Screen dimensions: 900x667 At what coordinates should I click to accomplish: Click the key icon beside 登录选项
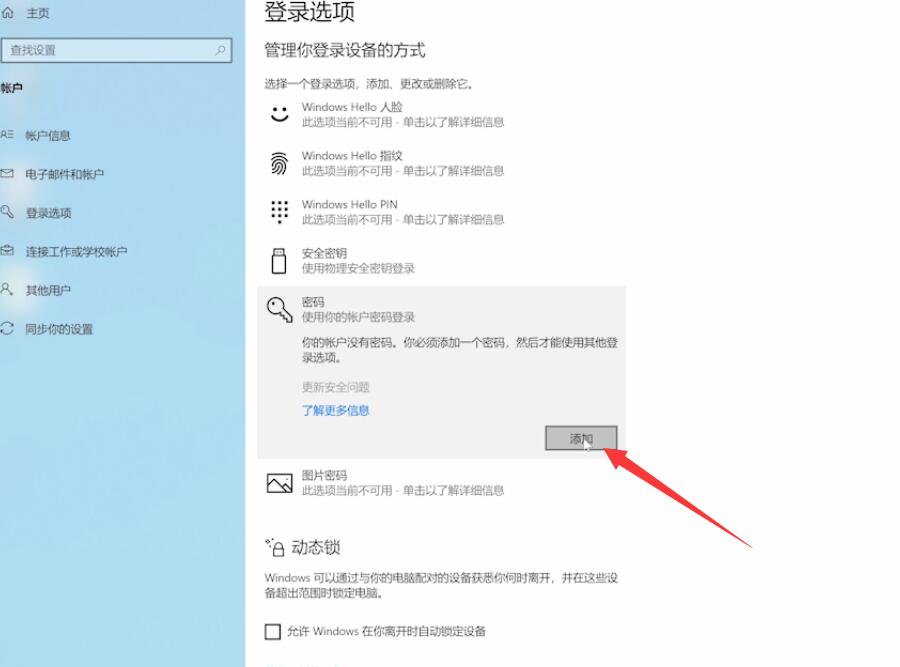tap(7, 212)
